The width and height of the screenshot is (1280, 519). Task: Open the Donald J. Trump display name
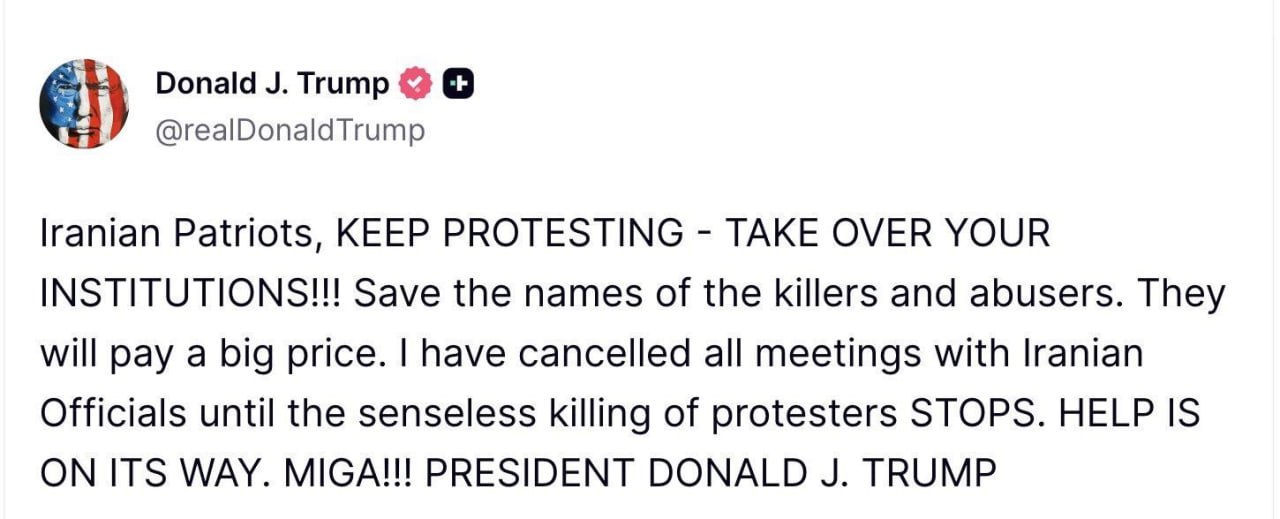(x=272, y=85)
